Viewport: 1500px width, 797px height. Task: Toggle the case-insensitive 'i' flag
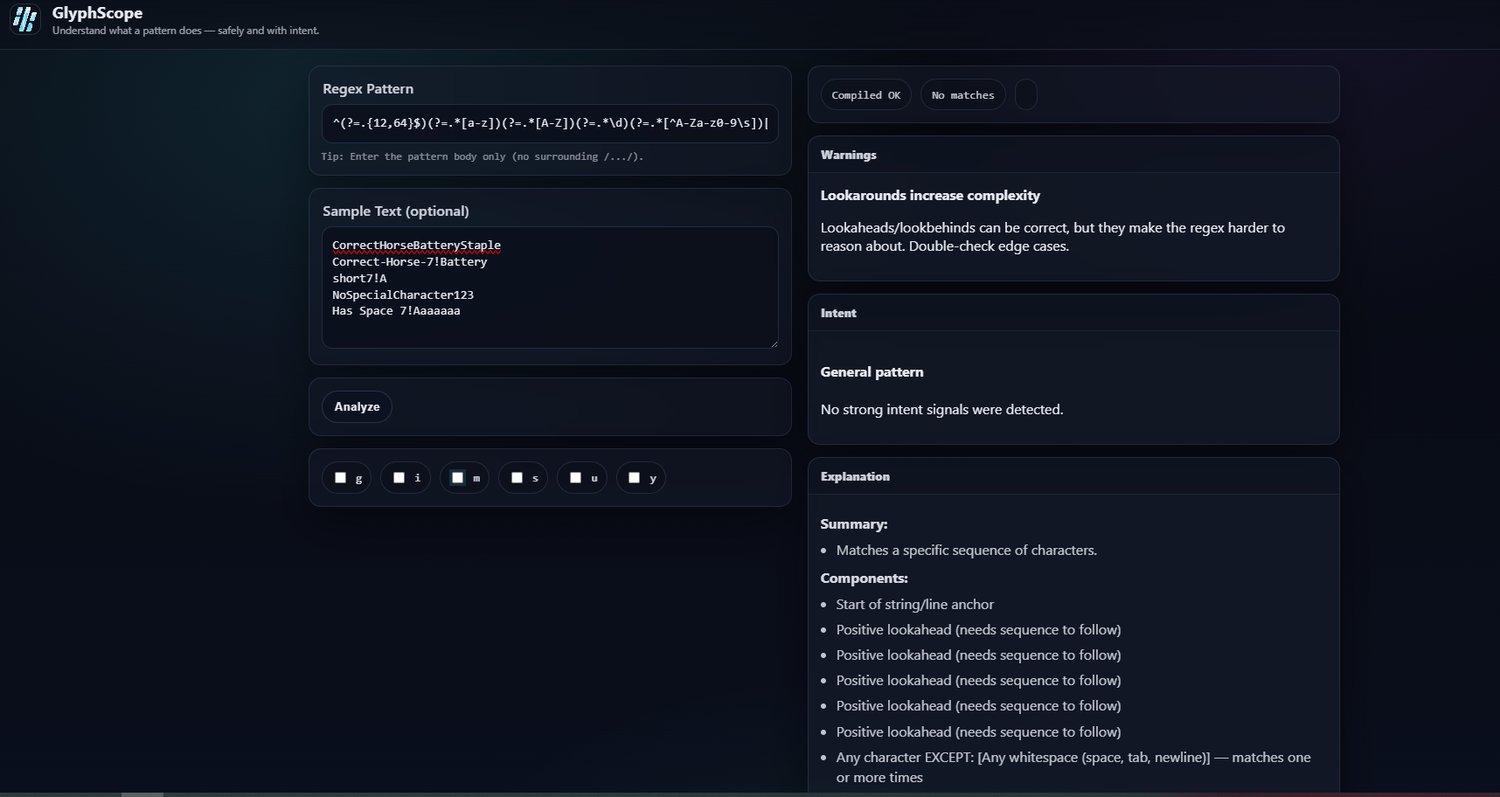point(399,478)
